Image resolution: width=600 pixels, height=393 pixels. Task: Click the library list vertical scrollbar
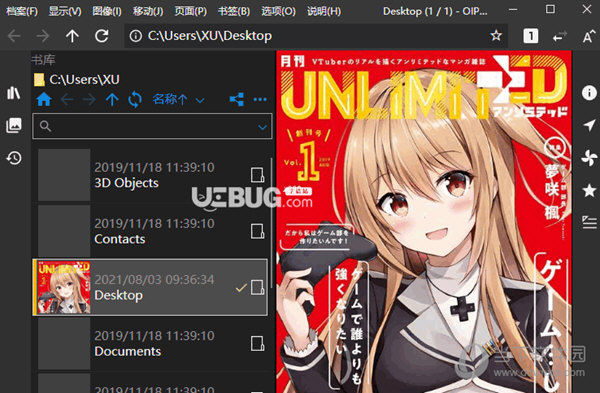271,222
